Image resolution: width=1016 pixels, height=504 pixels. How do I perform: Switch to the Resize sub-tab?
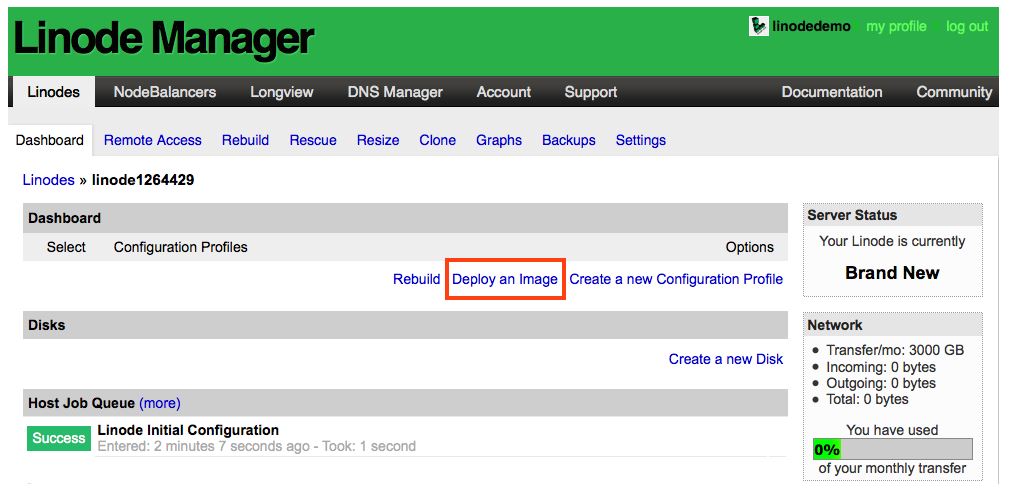378,140
